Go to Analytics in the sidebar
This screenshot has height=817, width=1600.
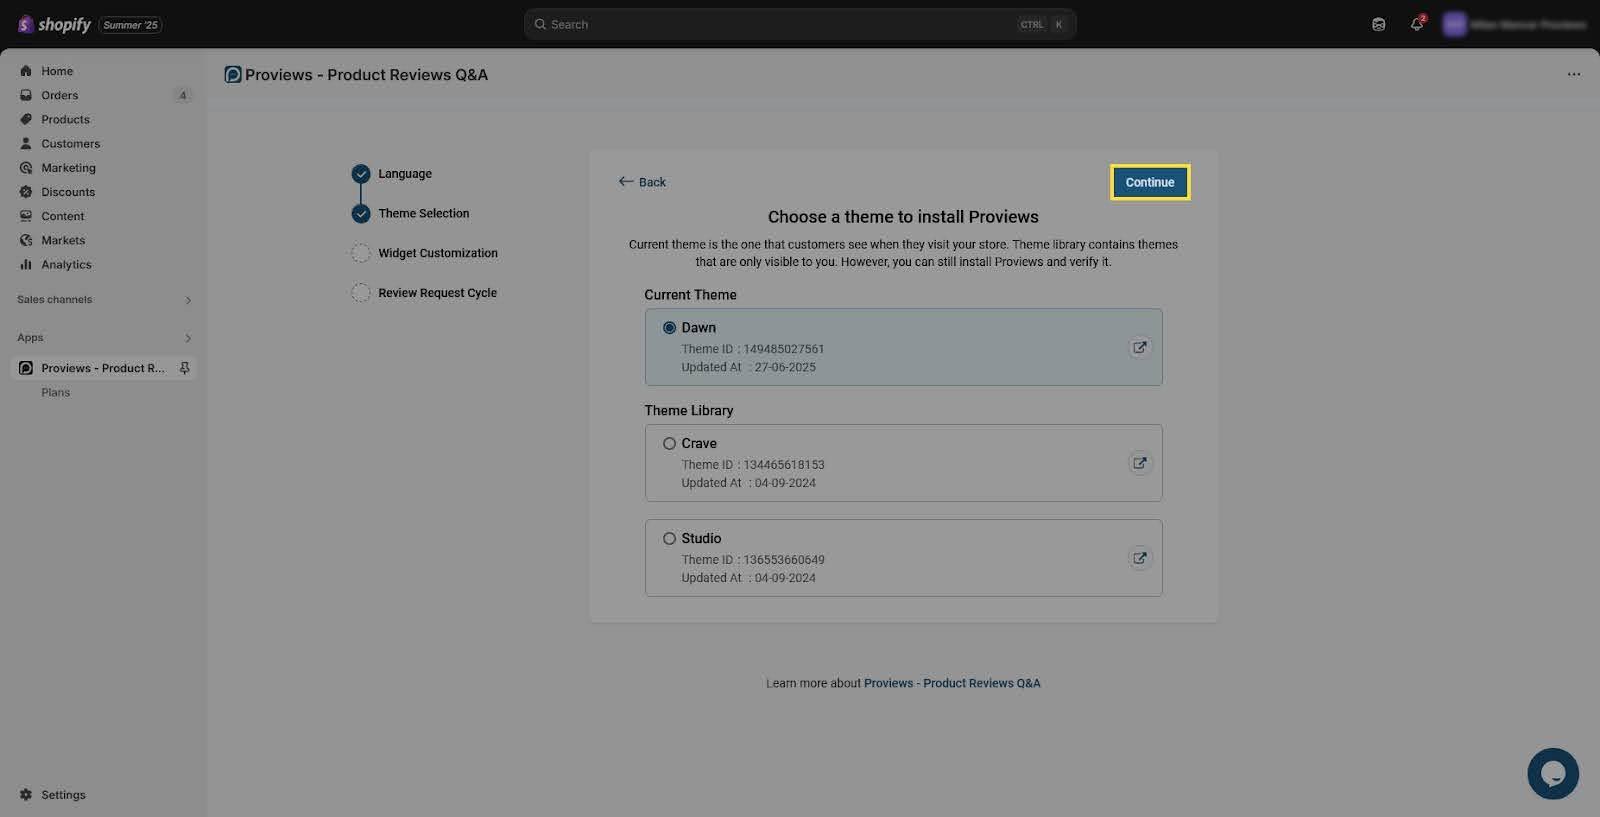click(66, 265)
